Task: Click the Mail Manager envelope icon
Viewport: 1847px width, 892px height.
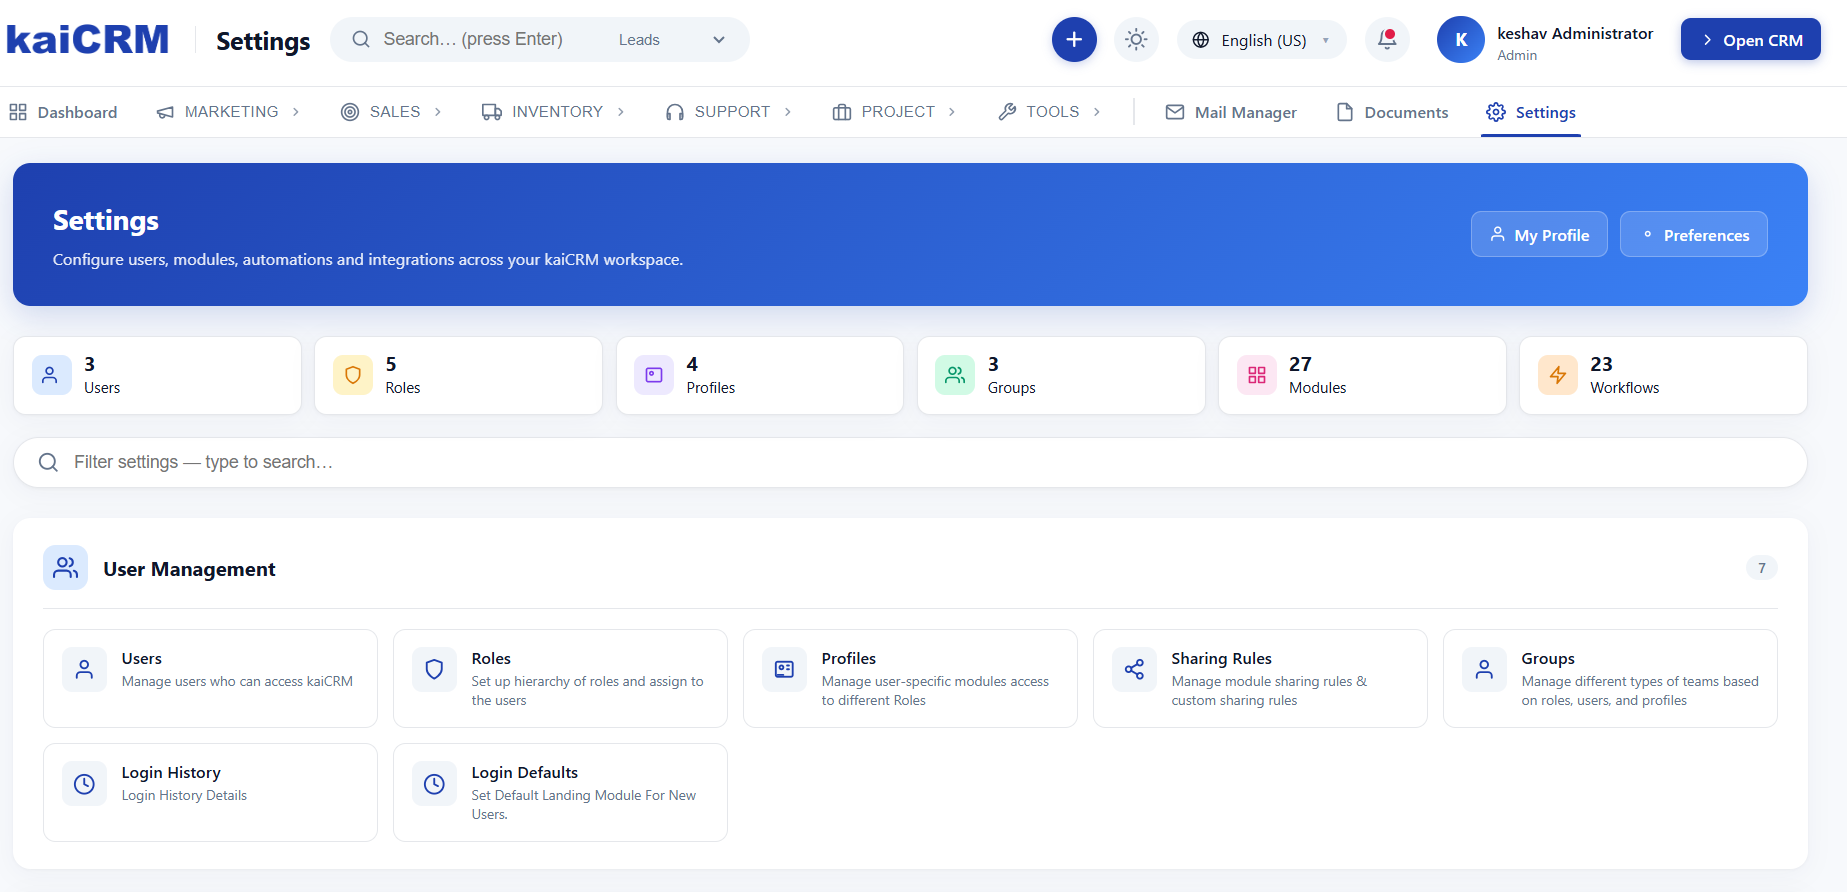Action: tap(1175, 112)
